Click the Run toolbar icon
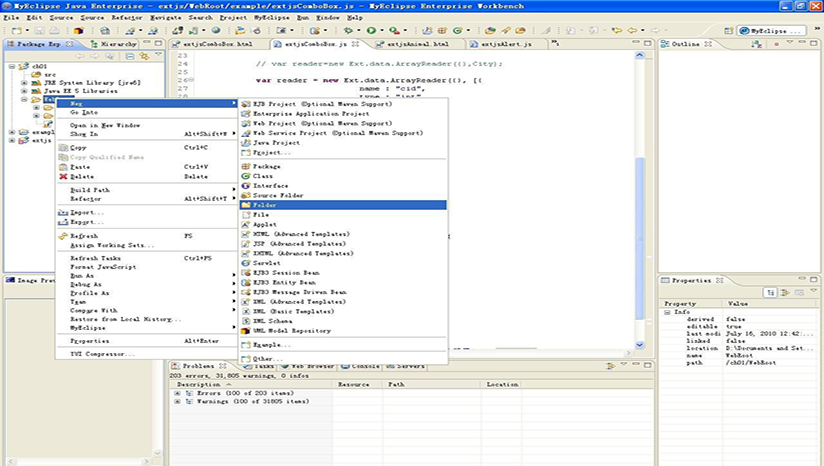The width and height of the screenshot is (824, 466). (371, 31)
